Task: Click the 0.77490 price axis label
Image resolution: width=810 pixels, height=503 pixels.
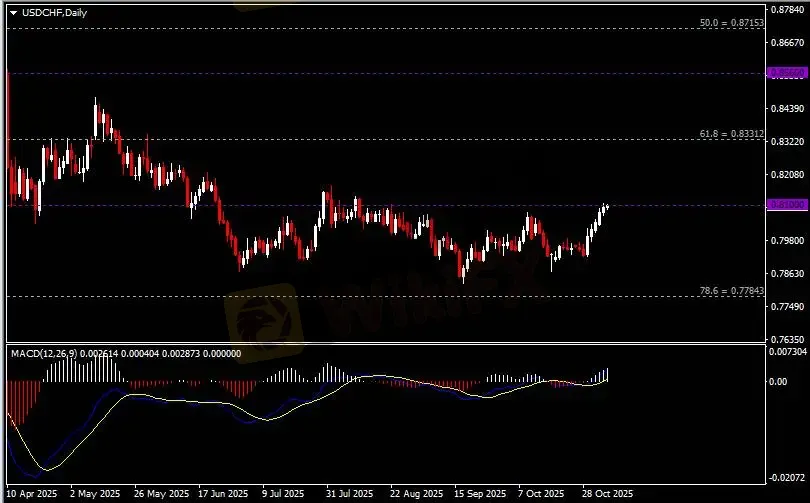Action: click(x=788, y=307)
